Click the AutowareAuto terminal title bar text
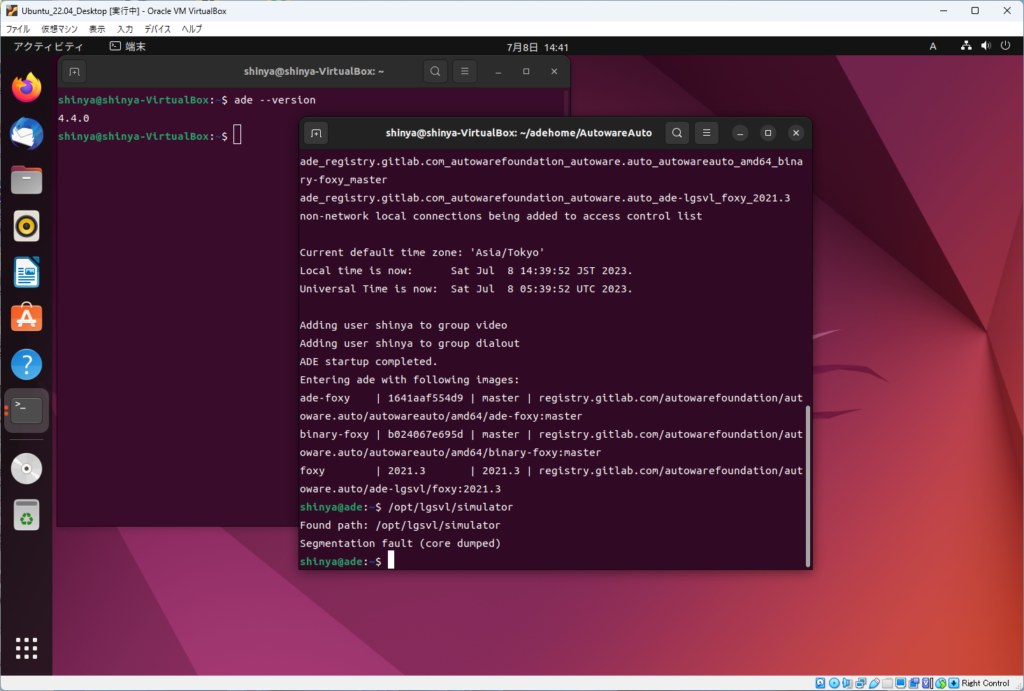This screenshot has height=691, width=1024. (519, 133)
